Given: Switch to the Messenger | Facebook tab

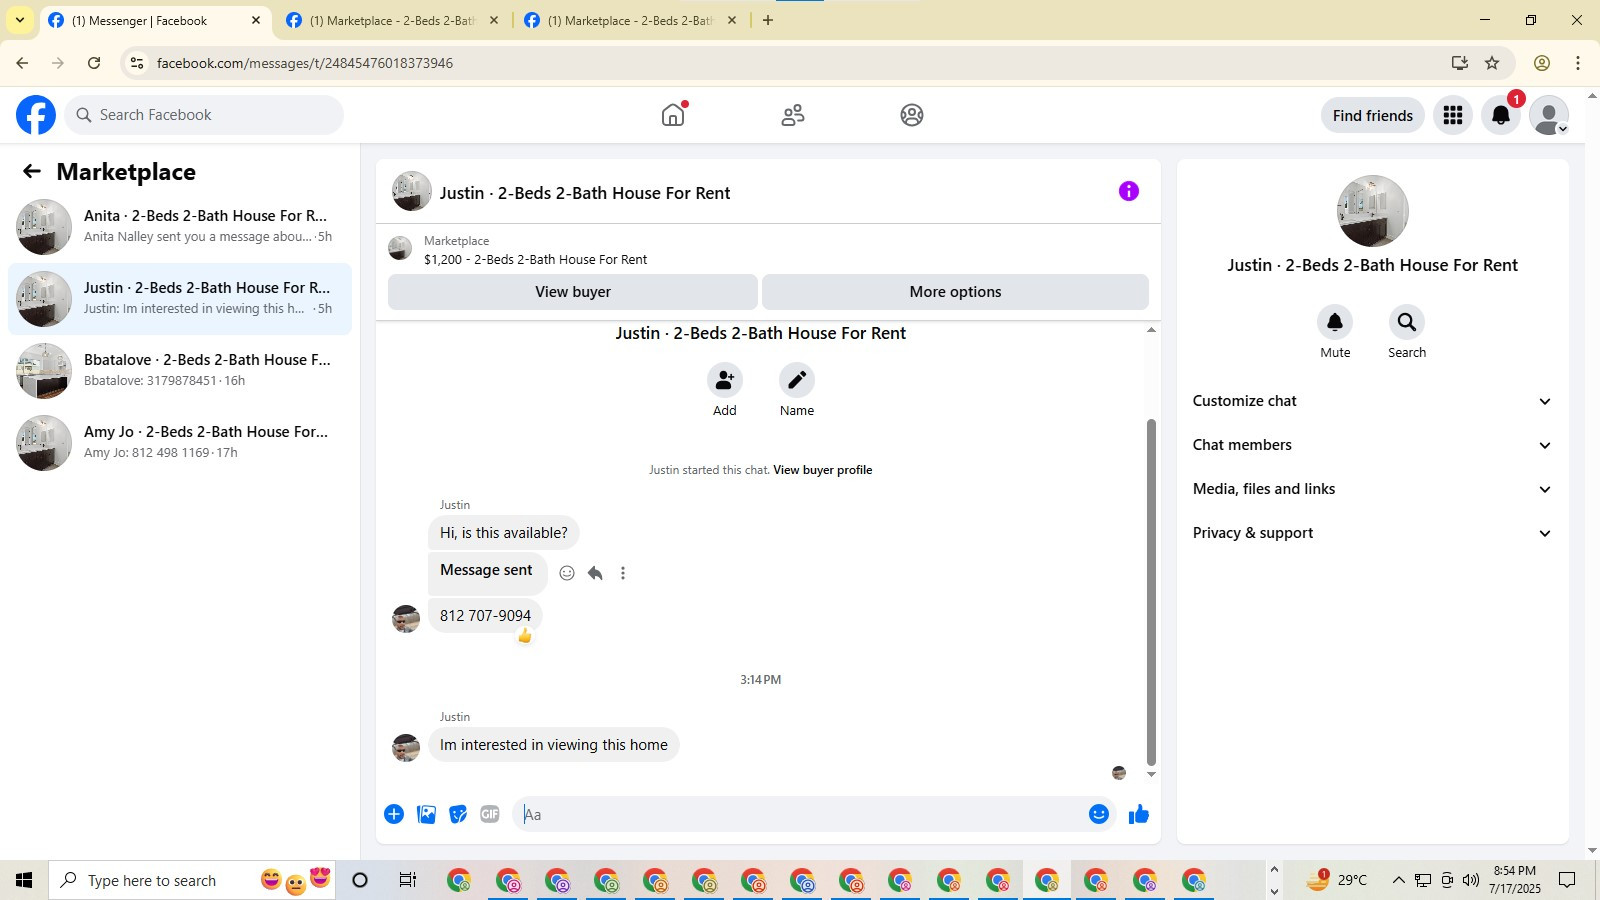Looking at the screenshot, I should [155, 21].
